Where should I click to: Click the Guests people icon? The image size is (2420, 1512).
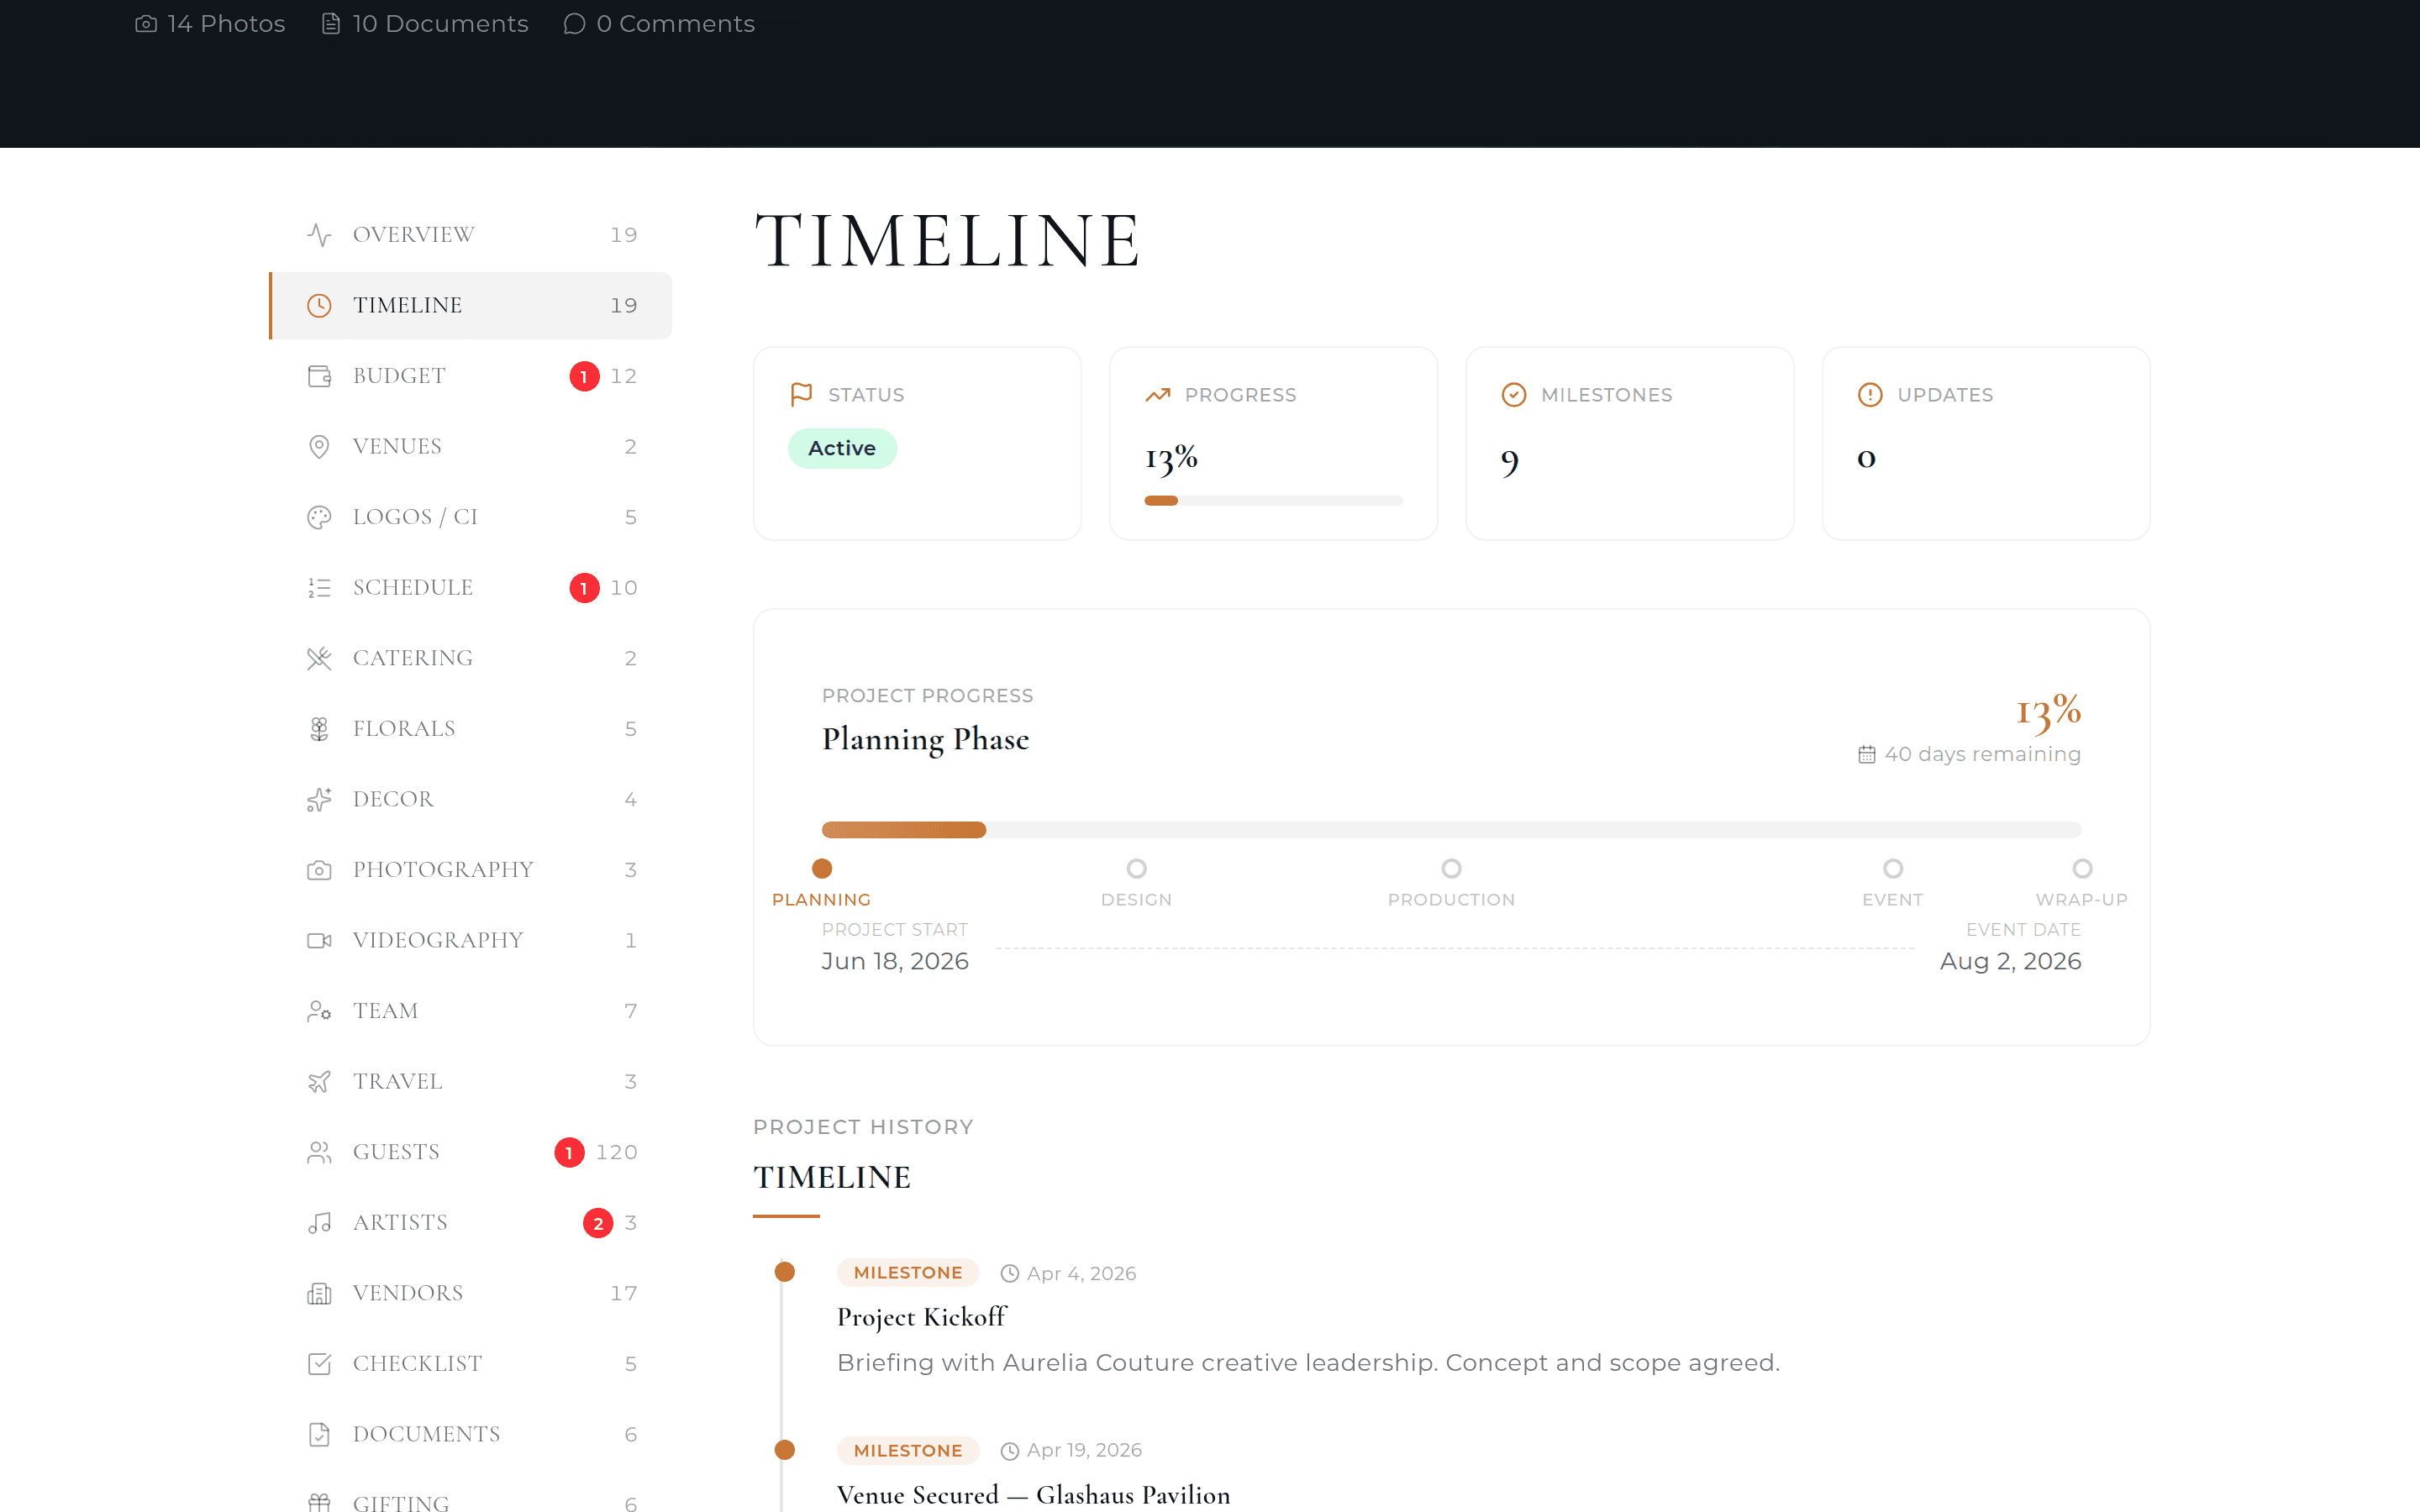319,1152
